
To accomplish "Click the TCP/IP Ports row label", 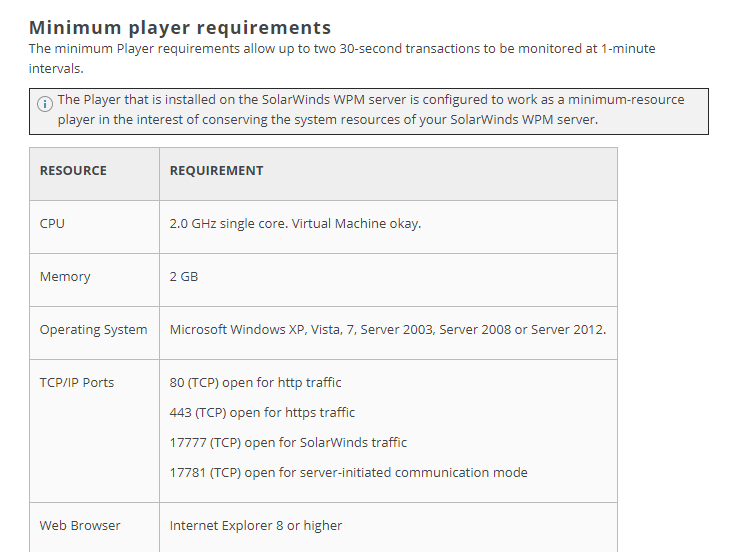I will click(77, 383).
